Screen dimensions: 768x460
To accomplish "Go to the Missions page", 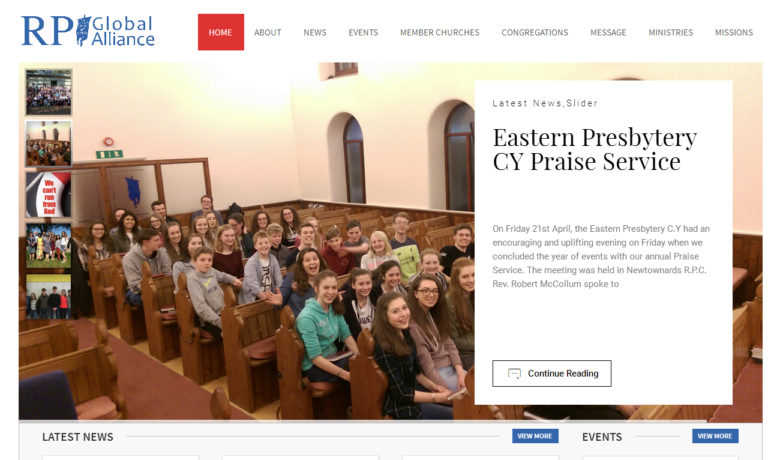I will (734, 32).
